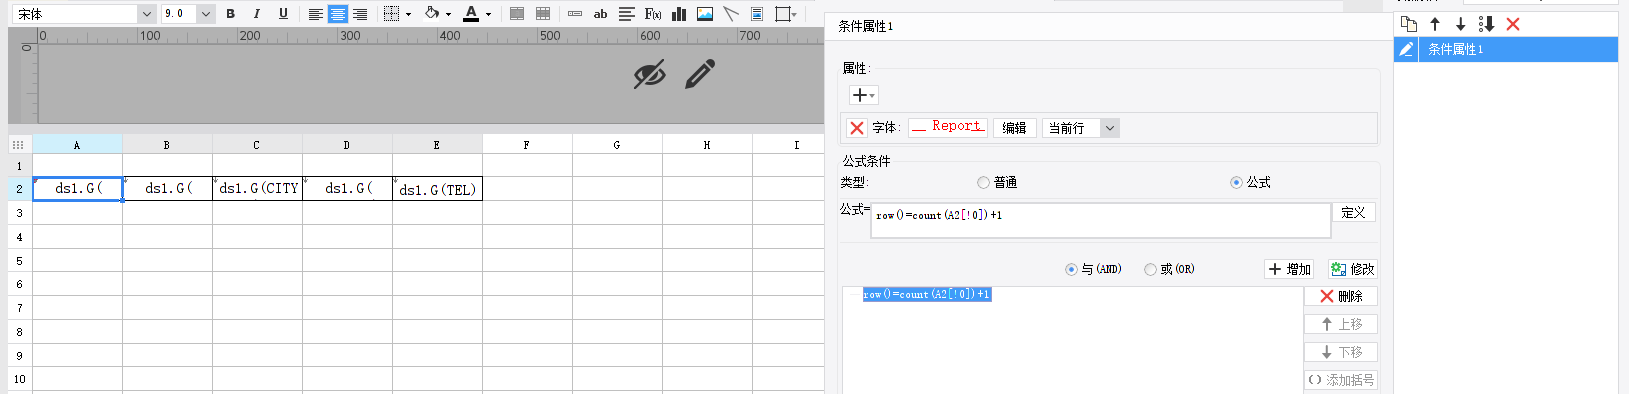Select the 公式 type radio button

click(1236, 182)
